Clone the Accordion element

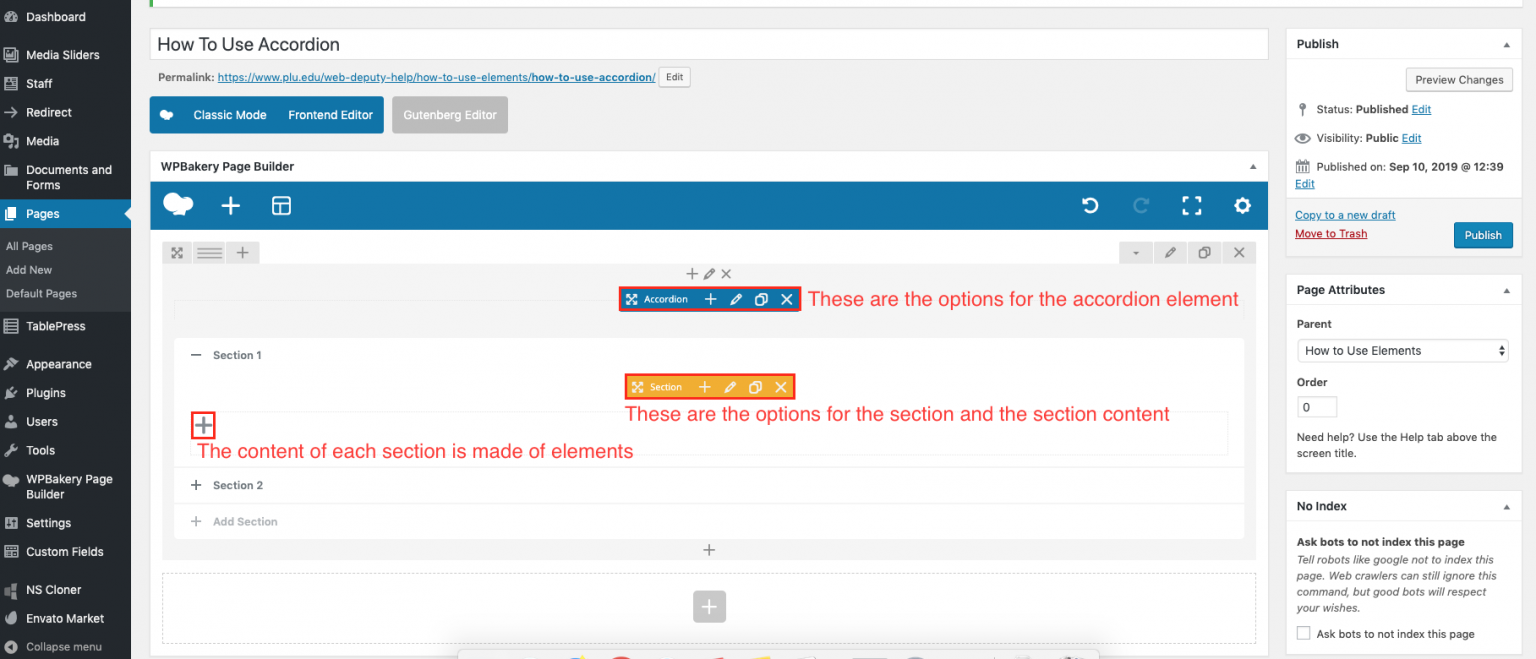pyautogui.click(x=760, y=299)
